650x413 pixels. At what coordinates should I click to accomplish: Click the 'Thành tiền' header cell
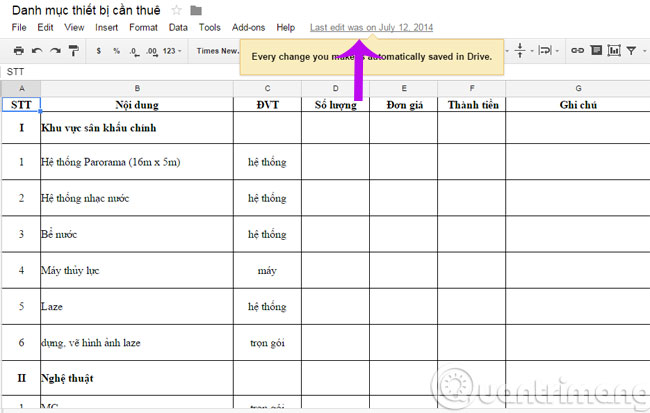[x=472, y=104]
